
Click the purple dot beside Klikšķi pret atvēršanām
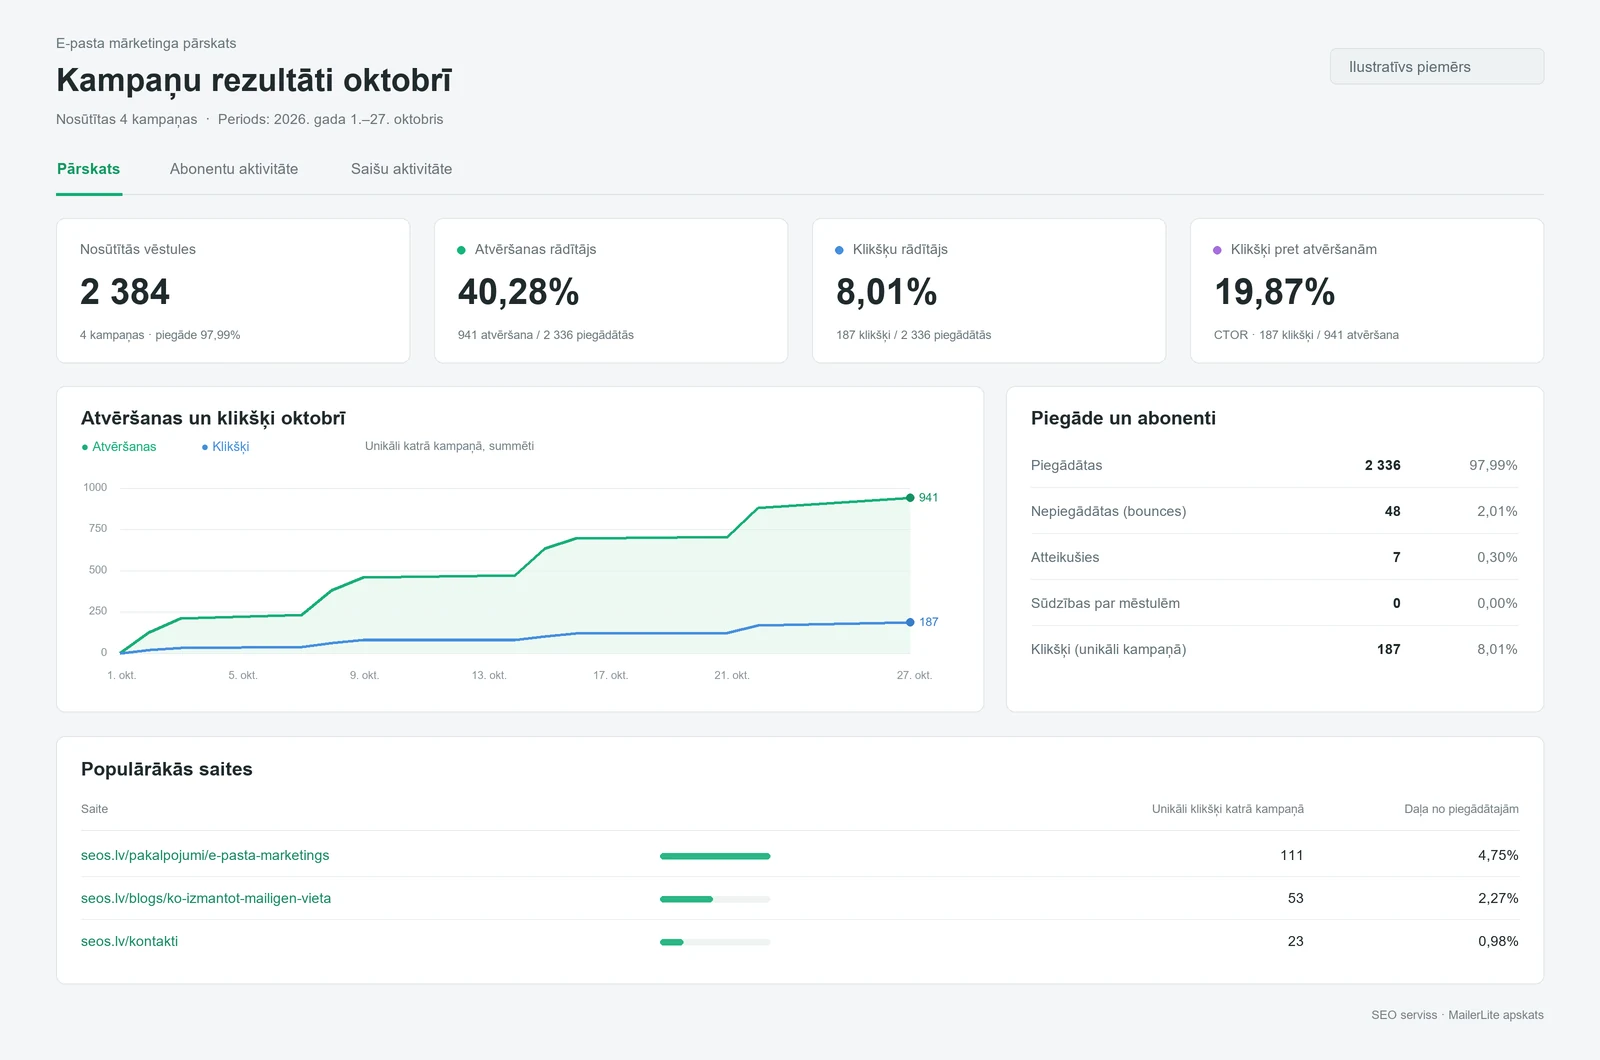[1217, 250]
